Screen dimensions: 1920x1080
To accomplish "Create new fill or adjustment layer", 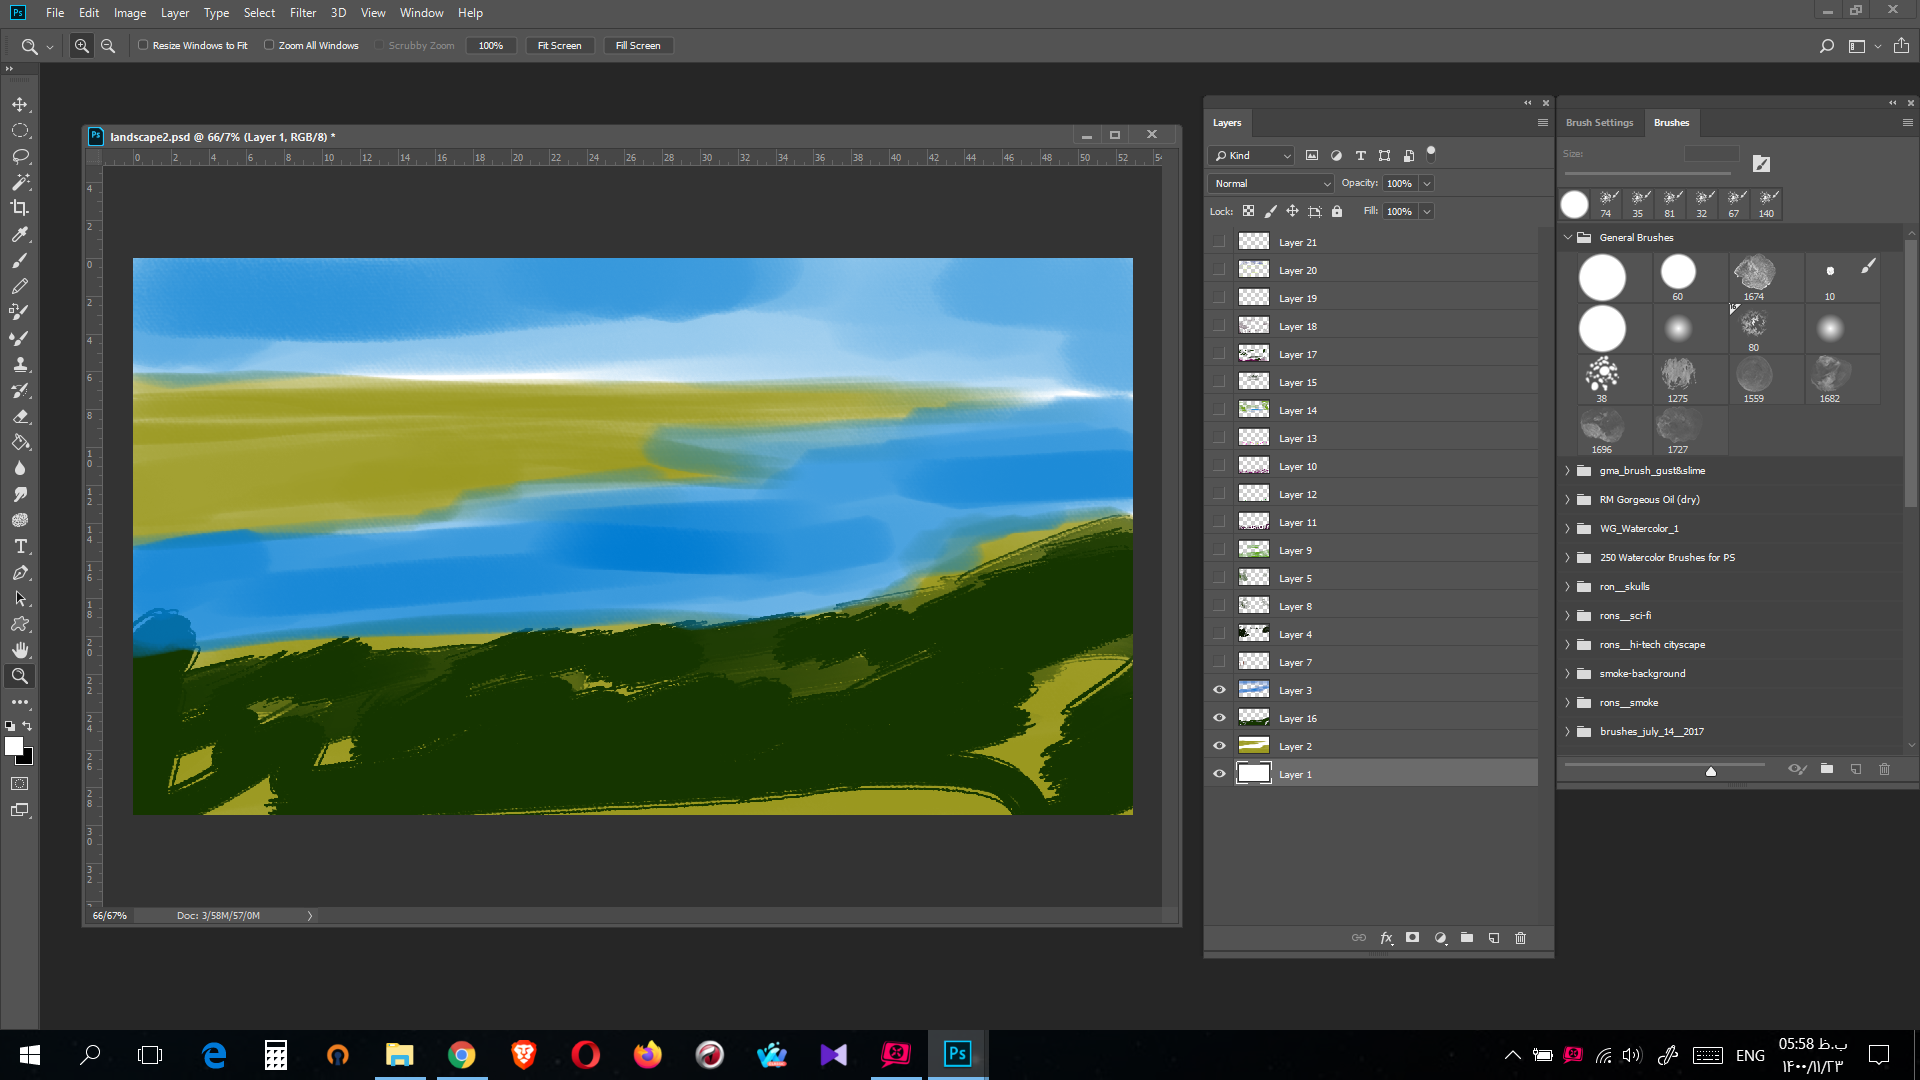I will pos(1440,938).
